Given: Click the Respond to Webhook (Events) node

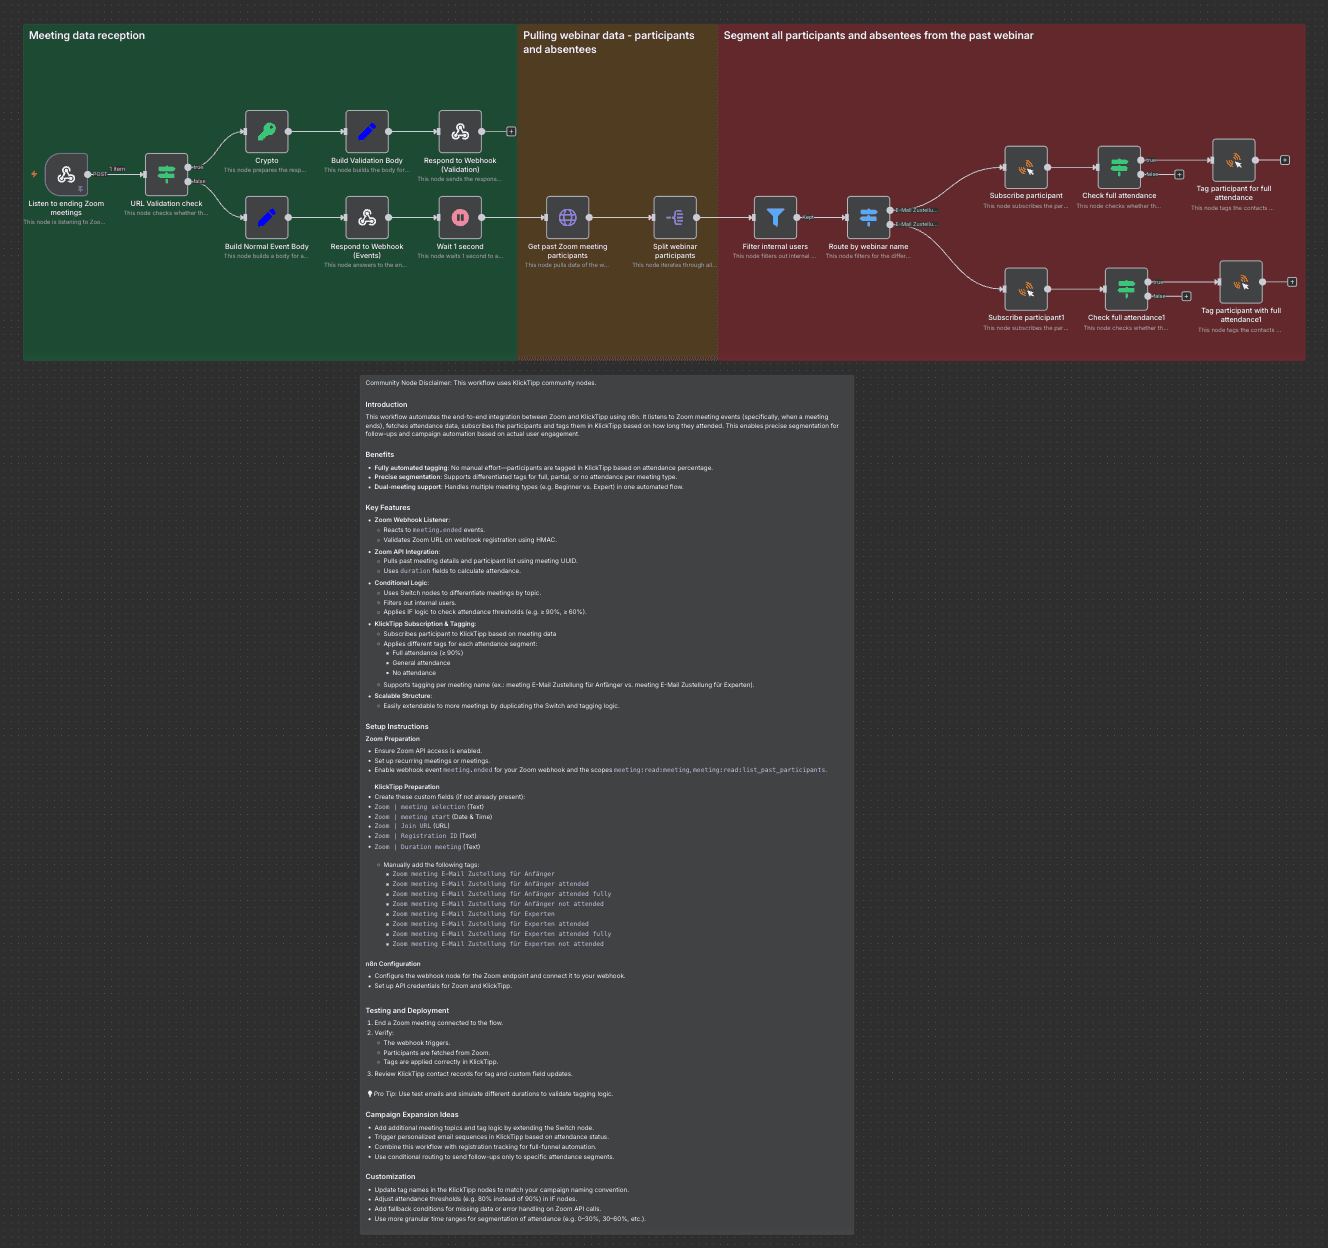Looking at the screenshot, I should coord(366,217).
